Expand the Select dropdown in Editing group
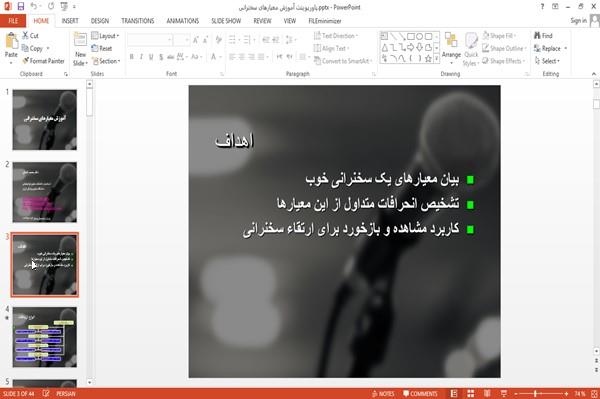 tap(548, 61)
